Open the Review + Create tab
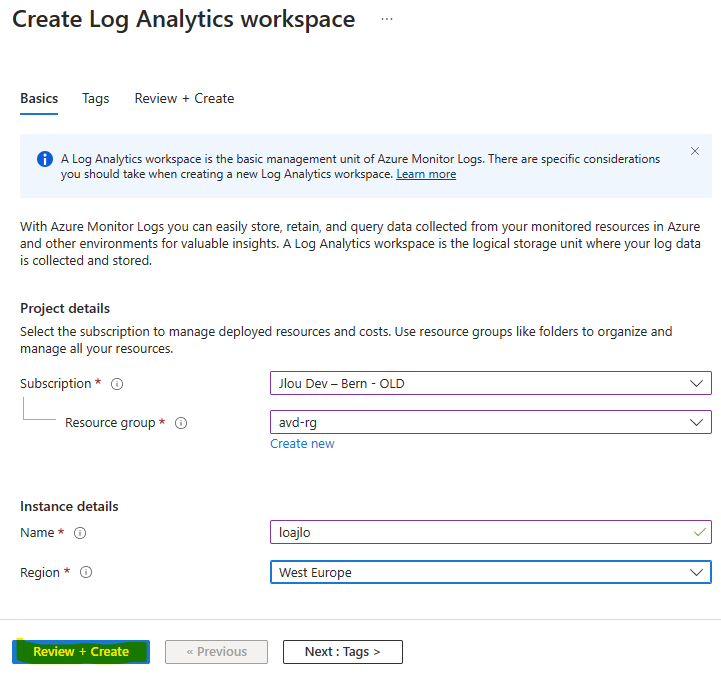The width and height of the screenshot is (721, 680). point(184,98)
